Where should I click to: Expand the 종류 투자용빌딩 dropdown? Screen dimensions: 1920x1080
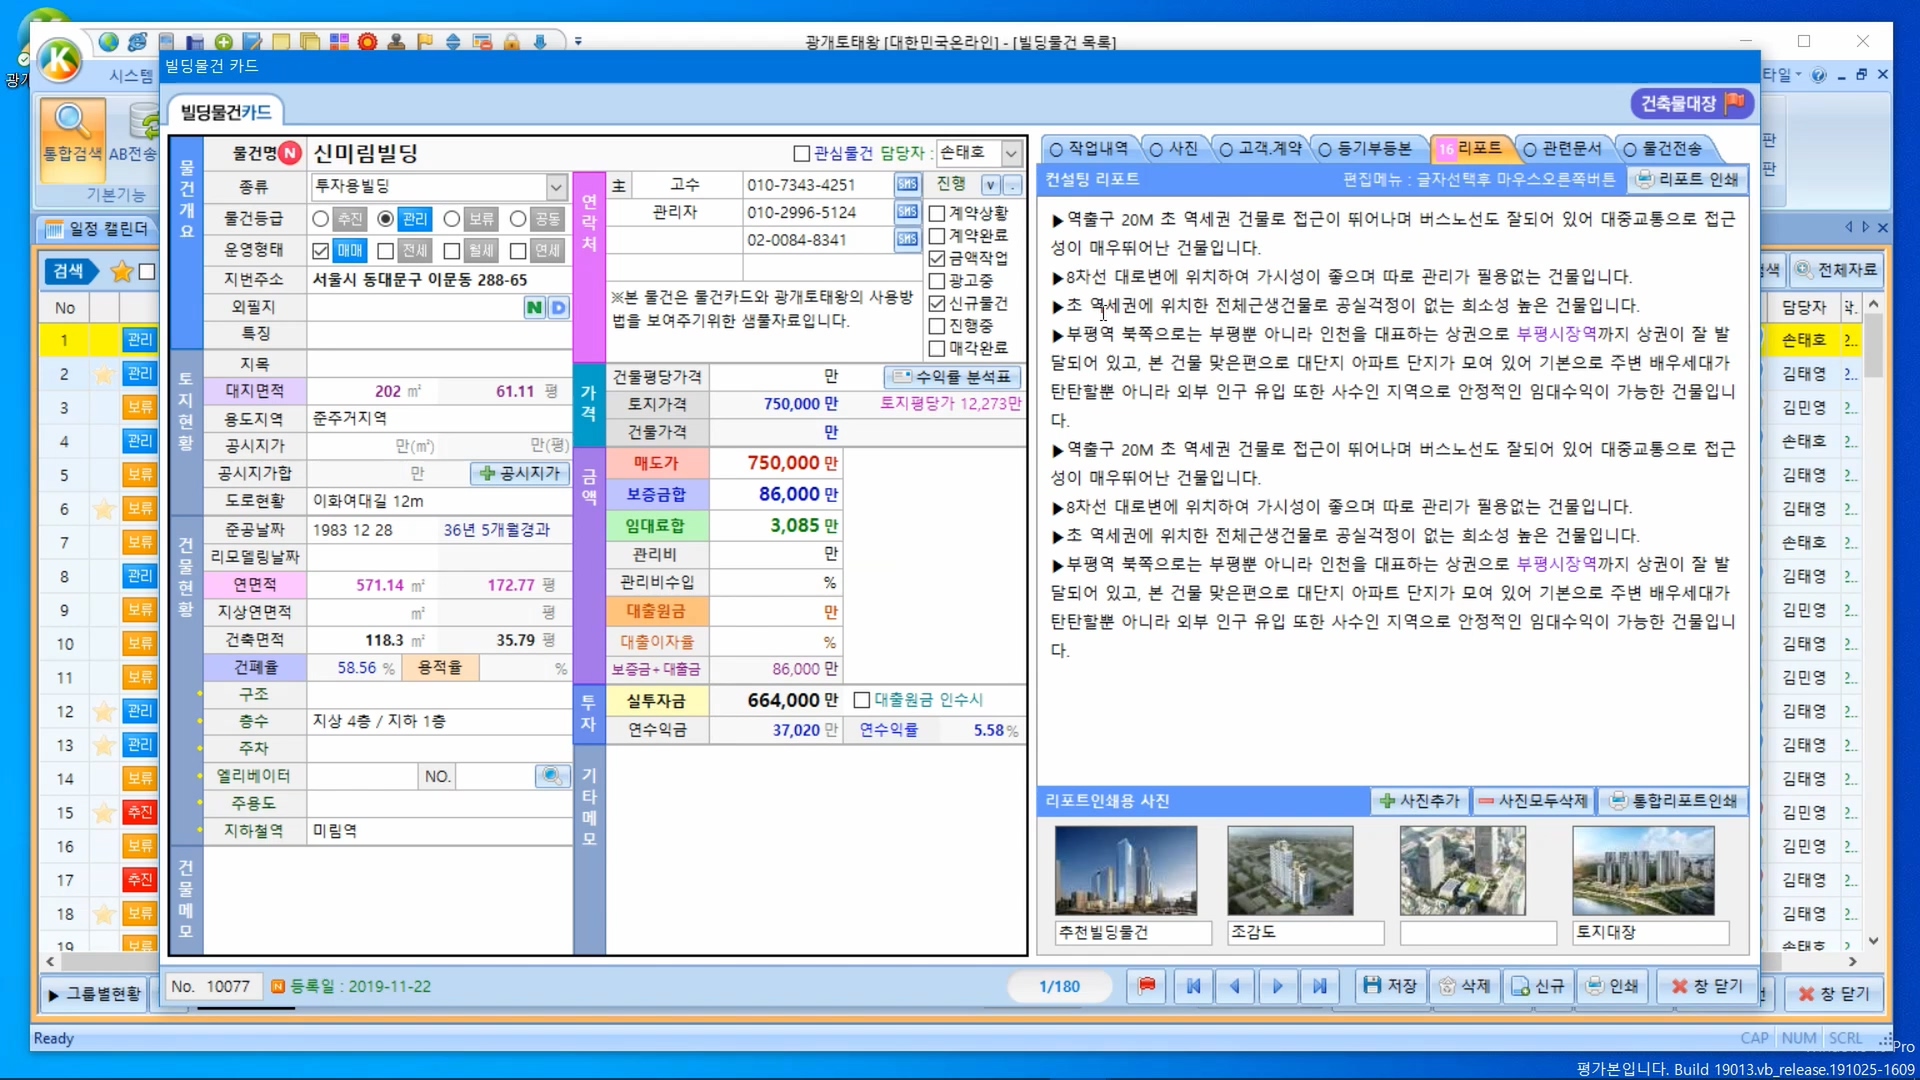pyautogui.click(x=556, y=187)
